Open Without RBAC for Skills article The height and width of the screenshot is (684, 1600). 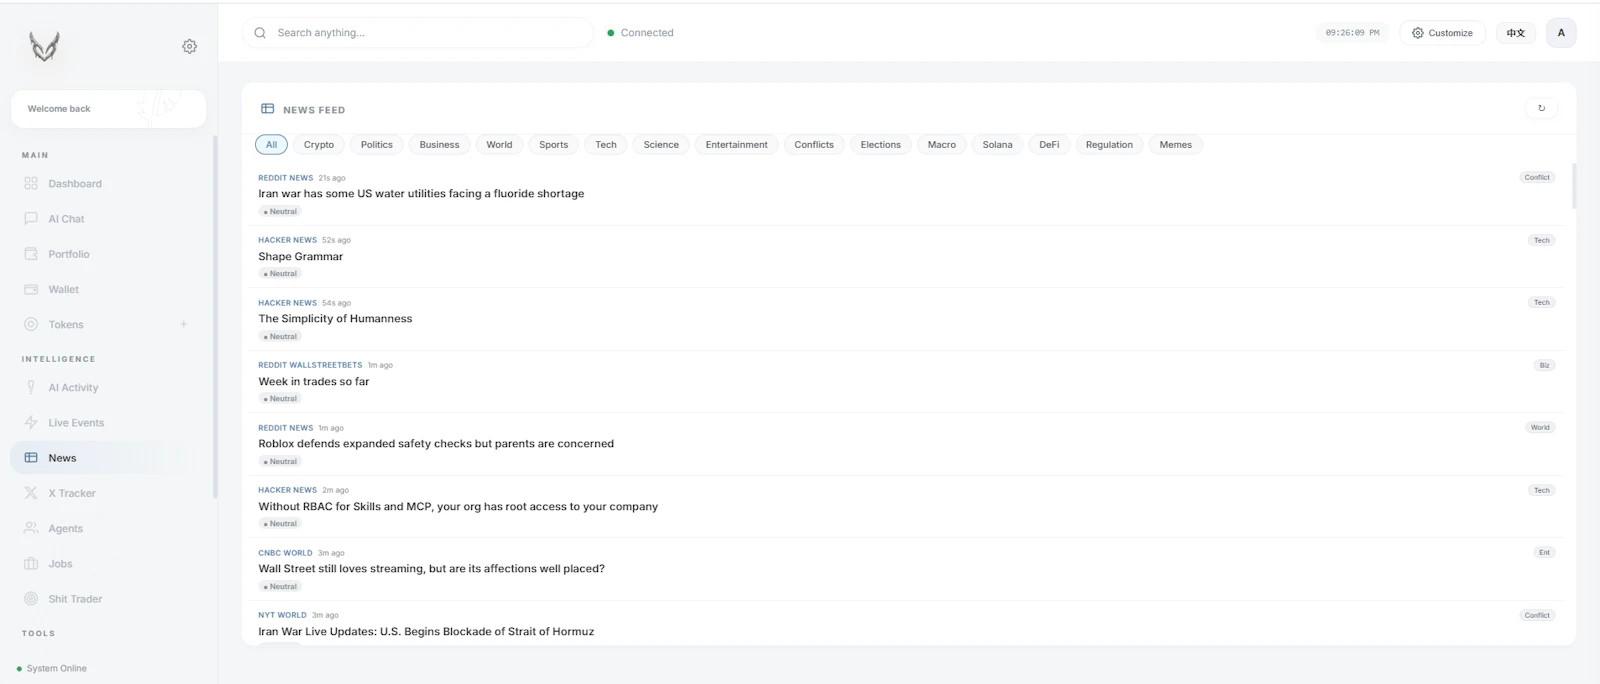[x=458, y=507]
